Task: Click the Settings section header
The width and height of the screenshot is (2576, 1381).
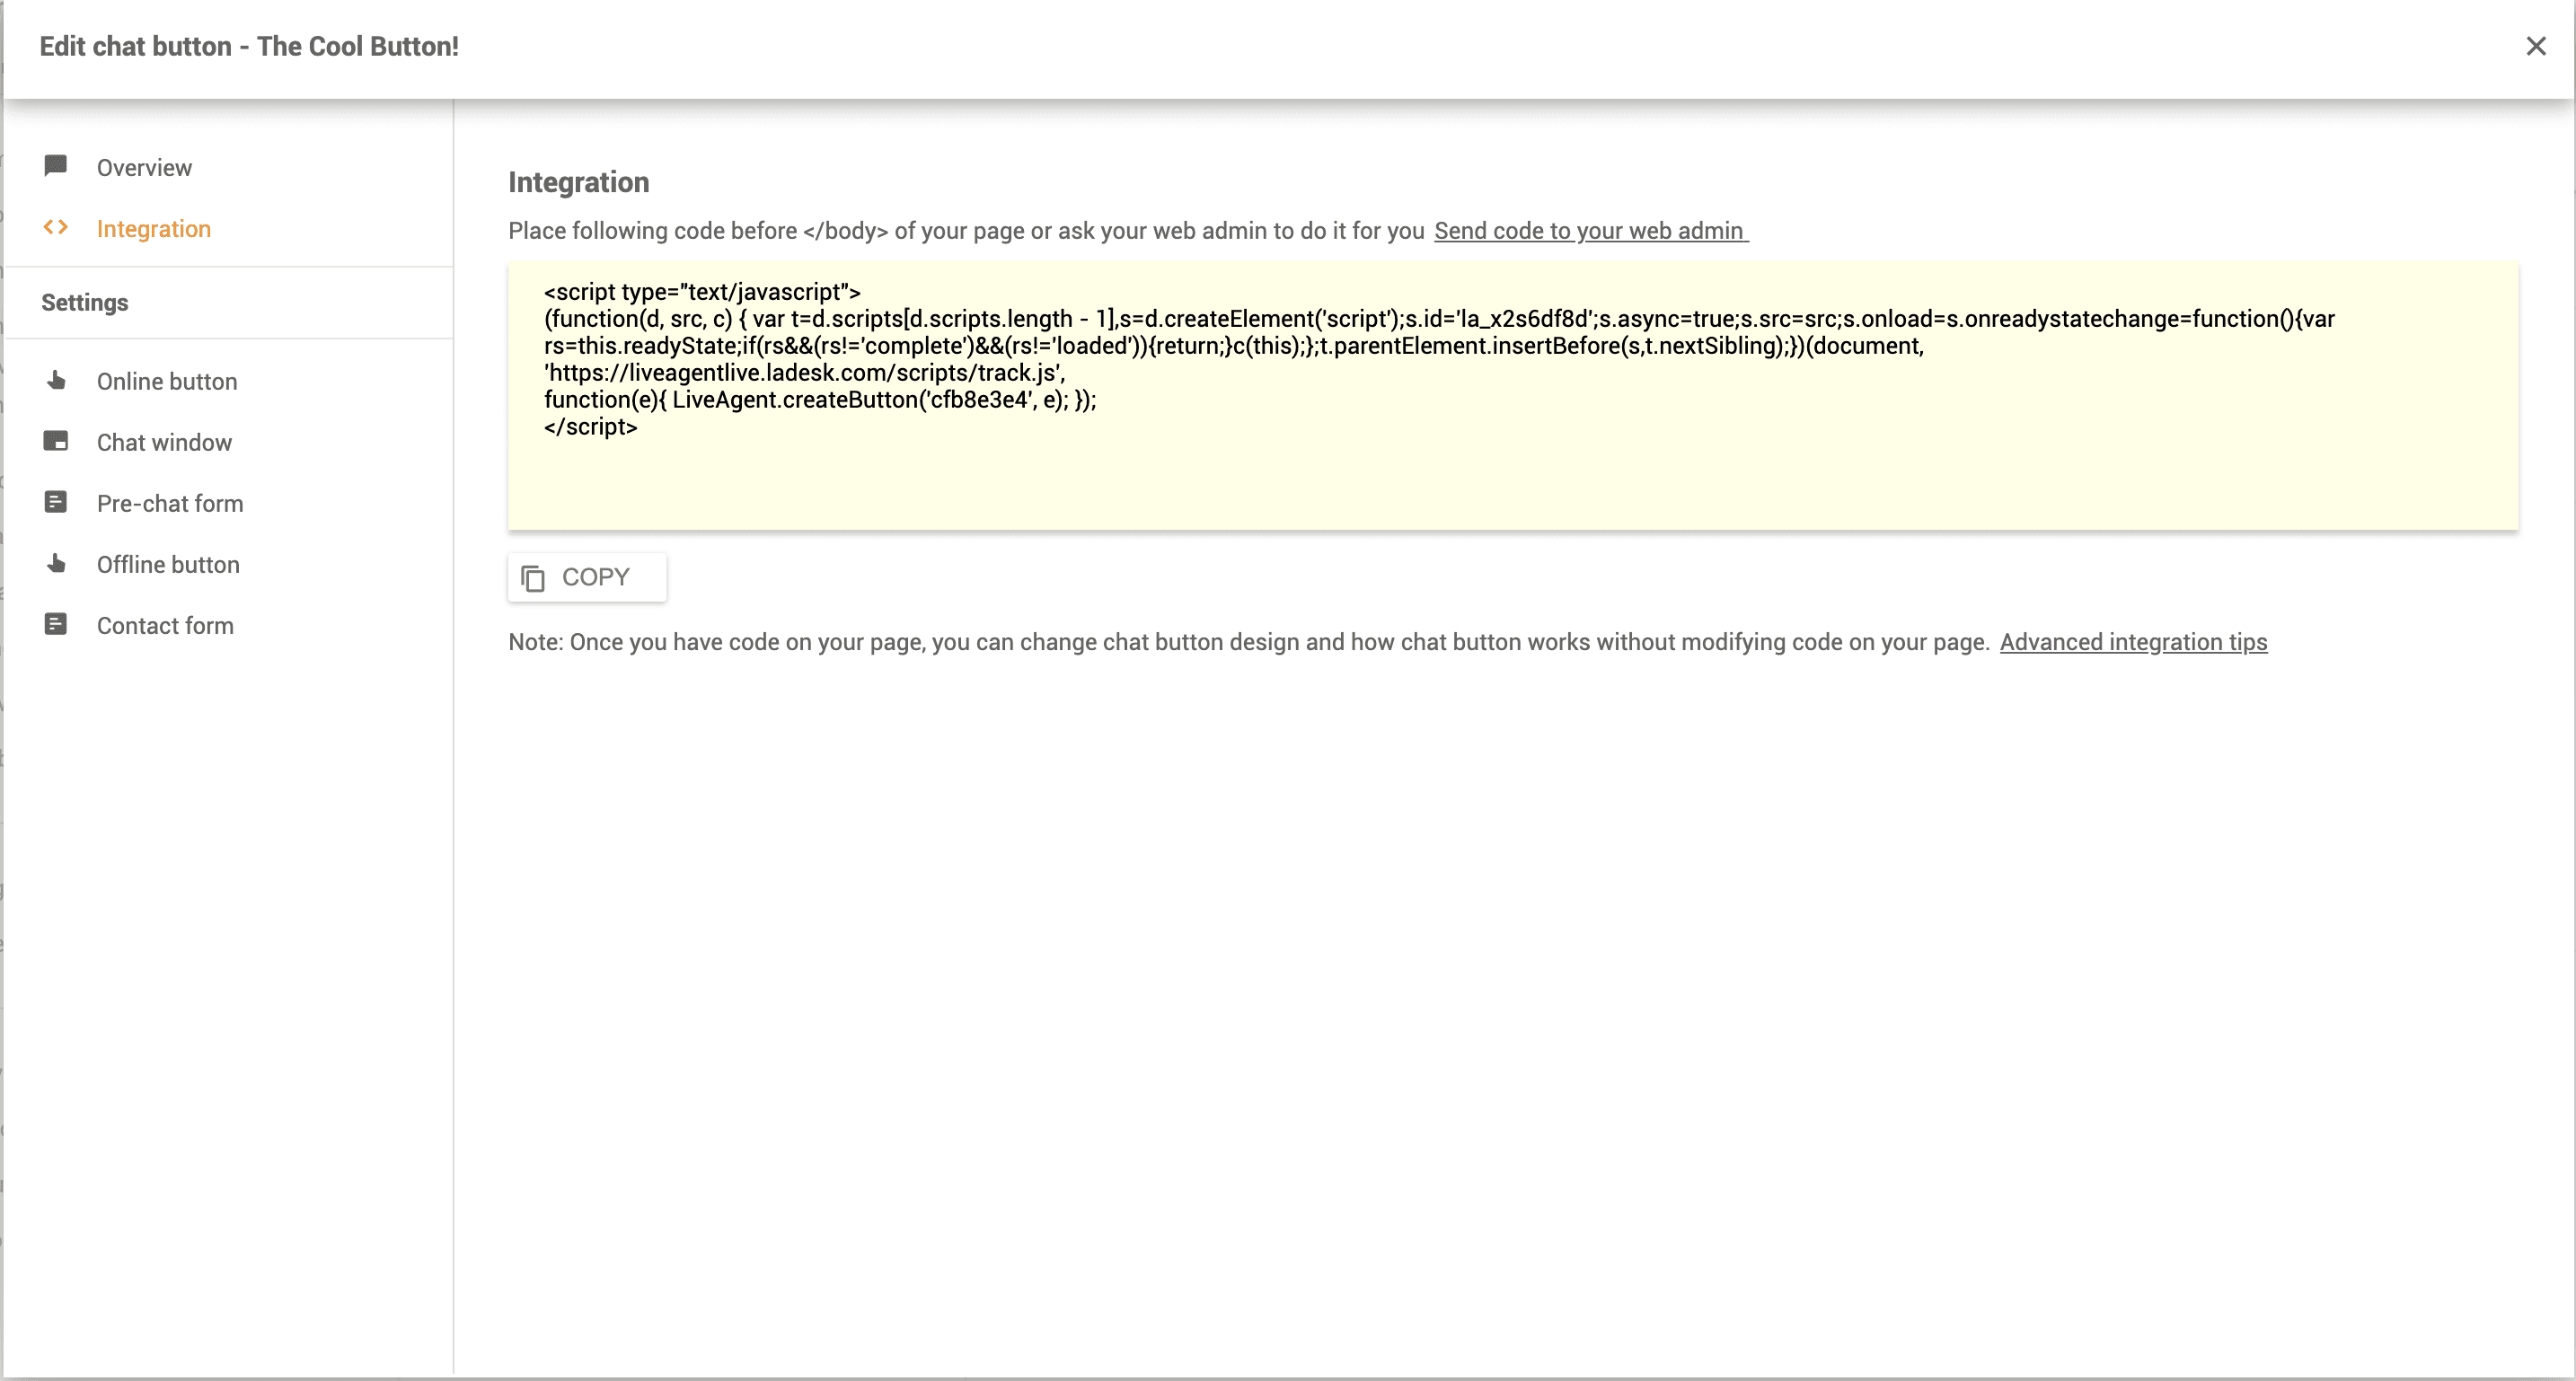Action: coord(85,302)
